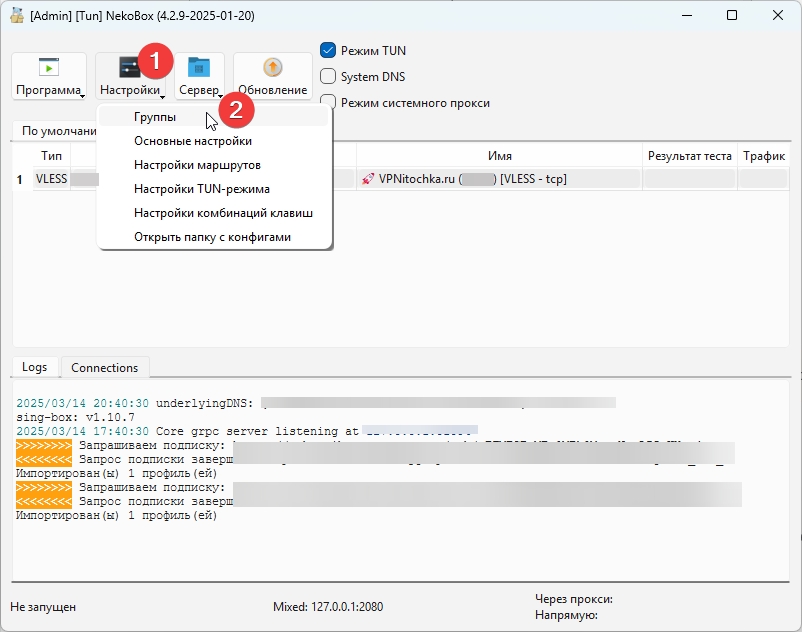This screenshot has width=802, height=632.
Task: Click the Программа toolbar icon
Action: [x=48, y=67]
